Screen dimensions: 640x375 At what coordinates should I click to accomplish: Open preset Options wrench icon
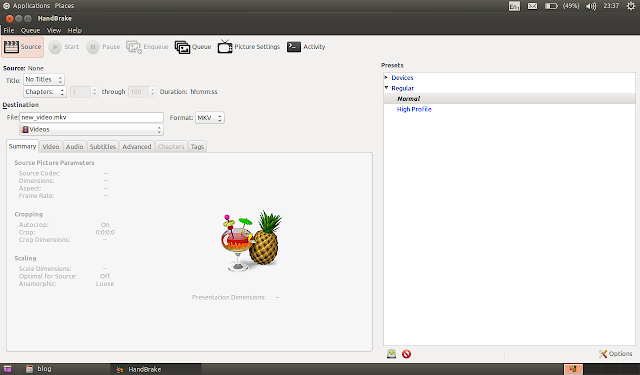603,354
